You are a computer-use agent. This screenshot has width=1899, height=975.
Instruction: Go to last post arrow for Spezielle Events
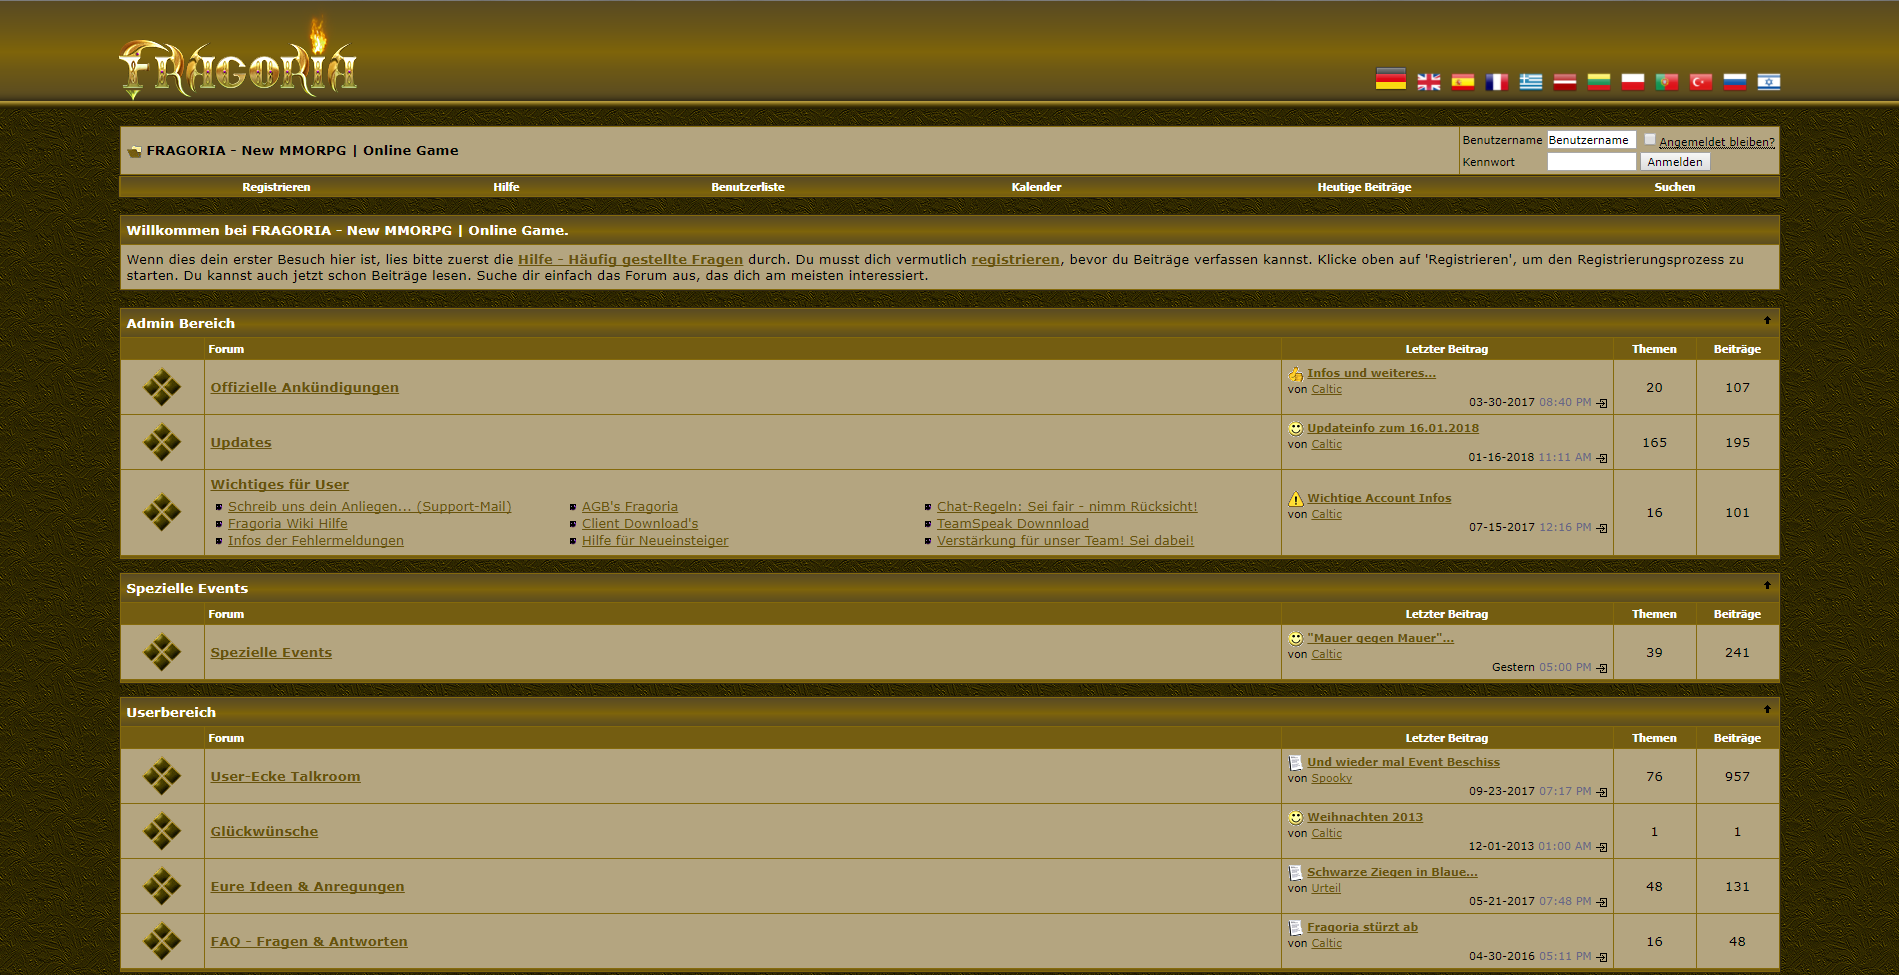[x=1602, y=668]
